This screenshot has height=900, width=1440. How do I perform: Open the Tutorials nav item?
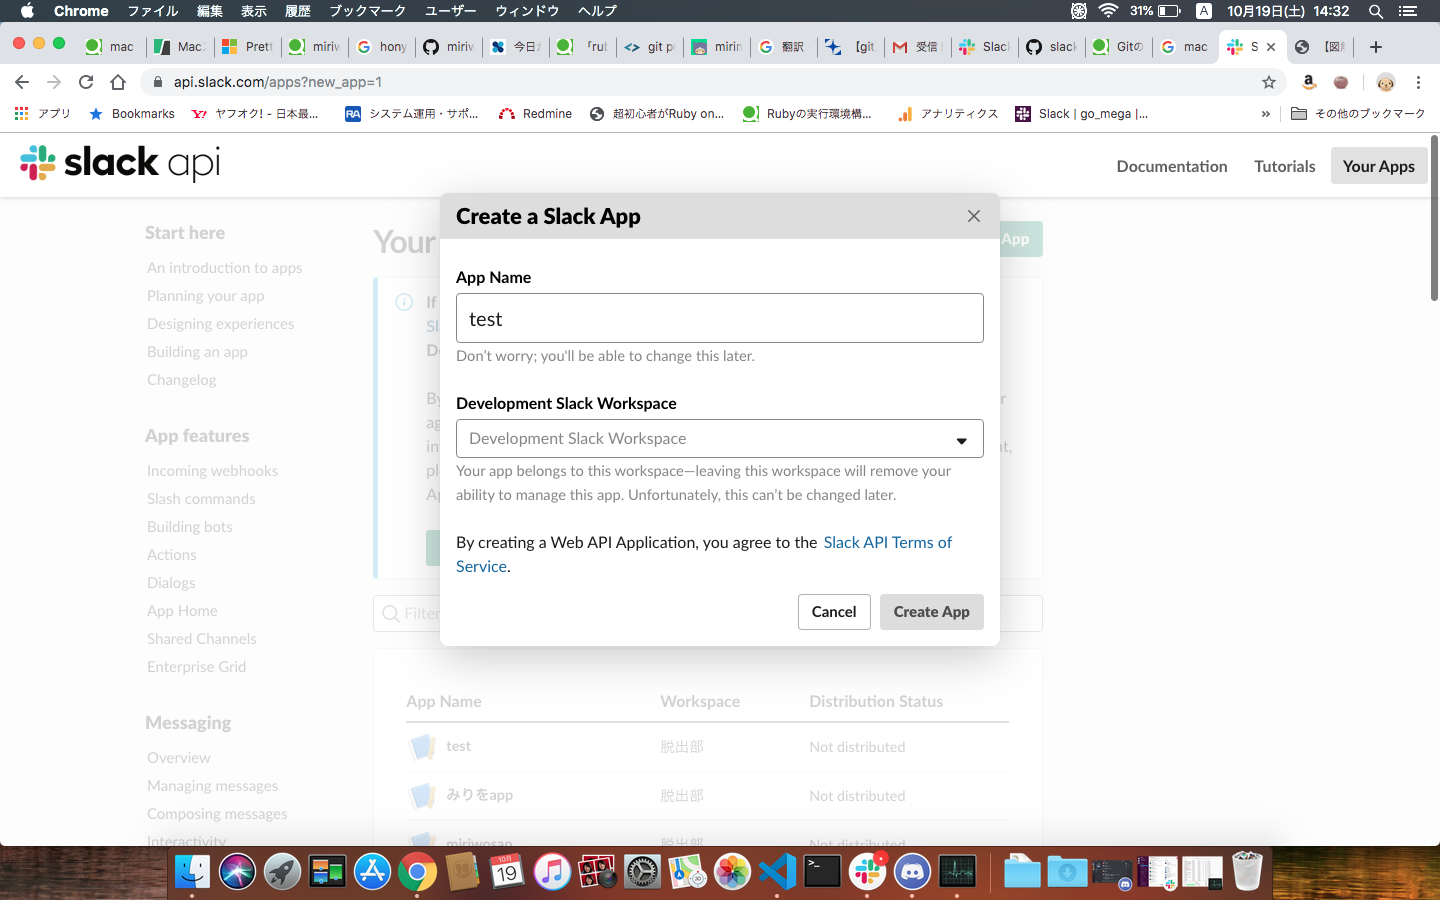(x=1285, y=166)
